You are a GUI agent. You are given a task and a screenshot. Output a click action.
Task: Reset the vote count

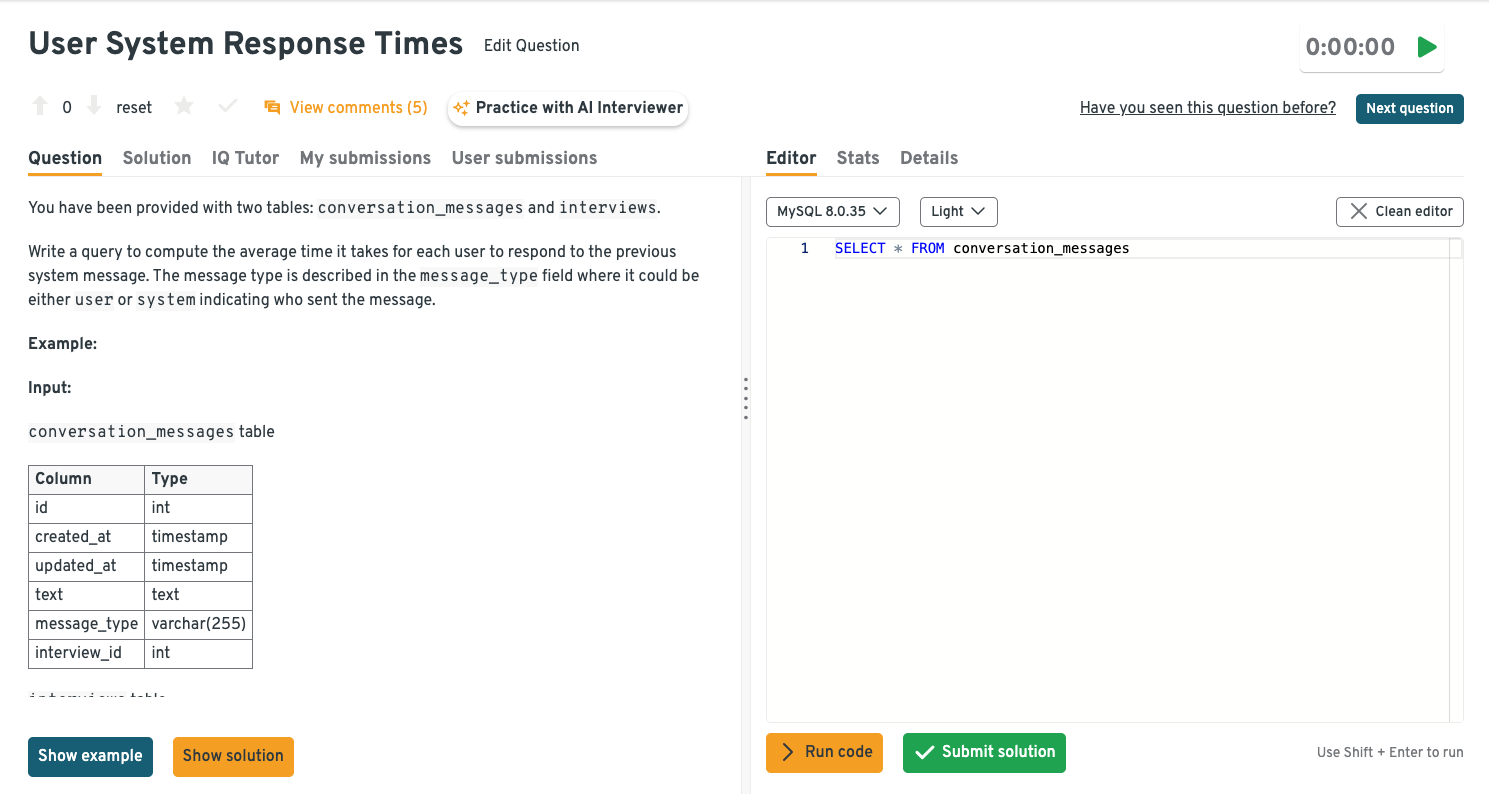134,108
